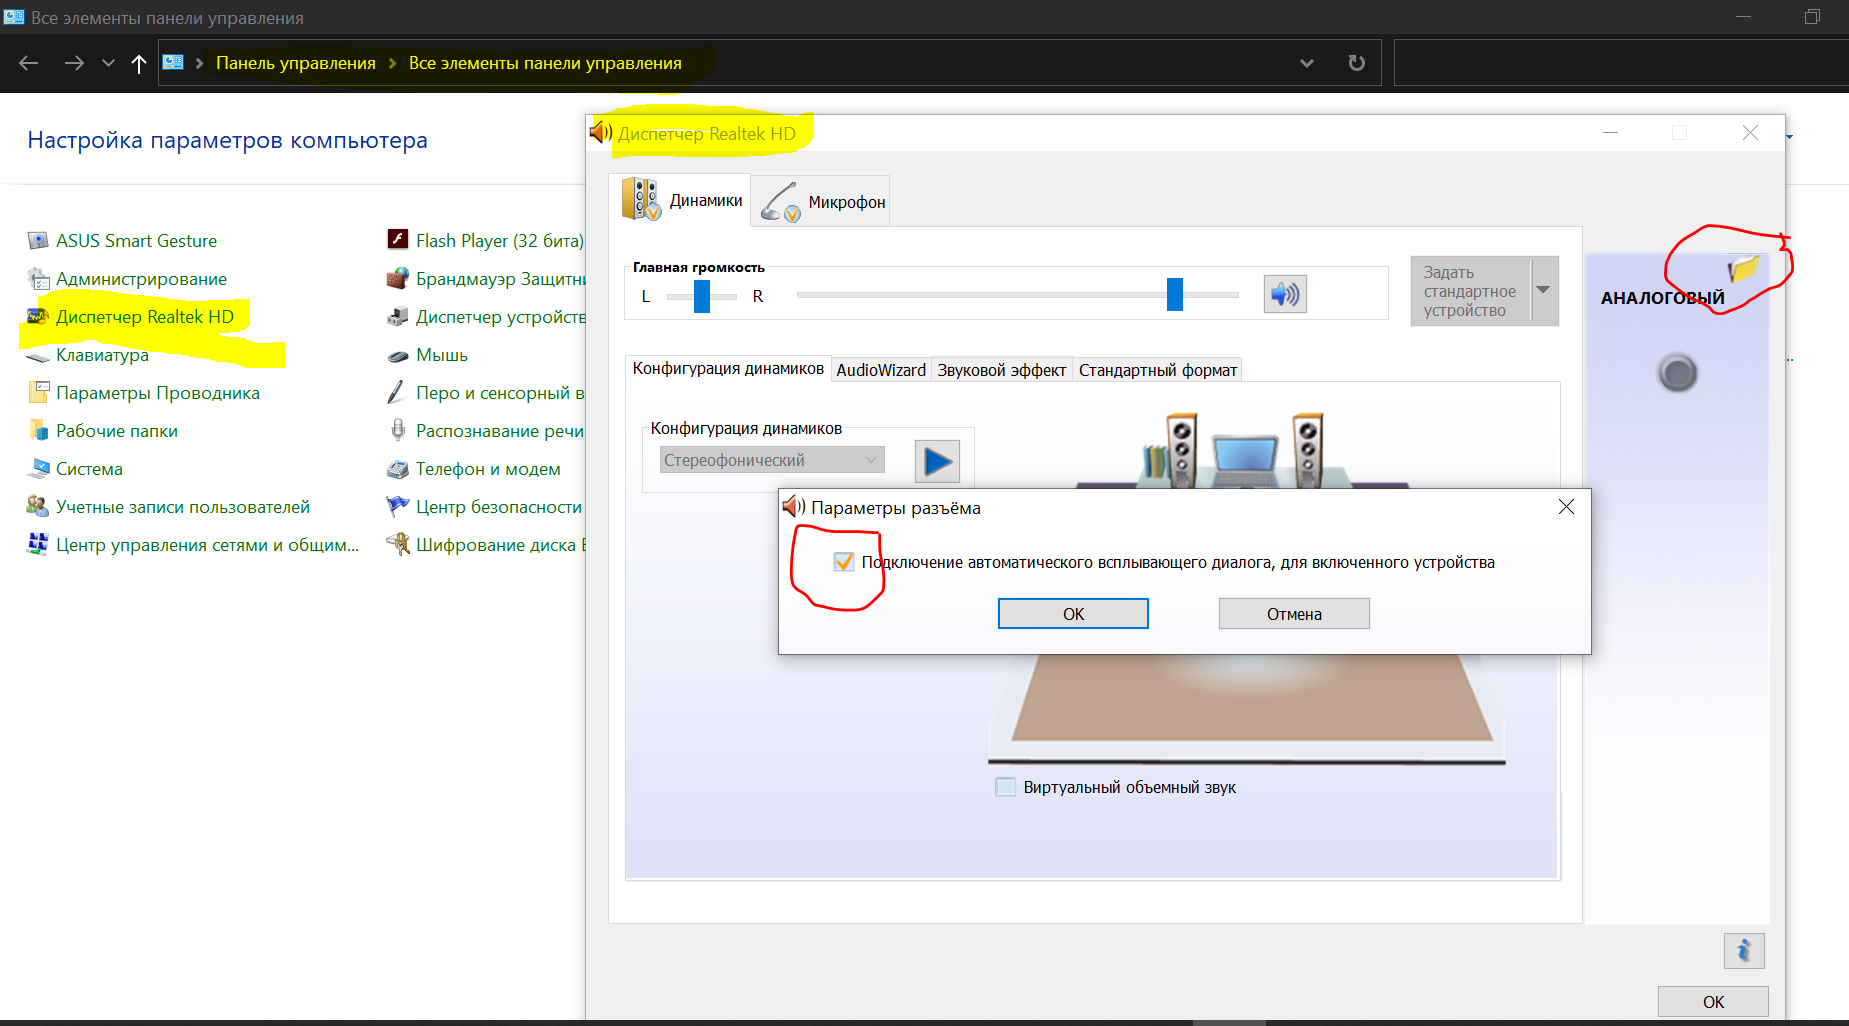Close the Параметры разъёма dialog
This screenshot has height=1026, width=1849.
pyautogui.click(x=1566, y=507)
